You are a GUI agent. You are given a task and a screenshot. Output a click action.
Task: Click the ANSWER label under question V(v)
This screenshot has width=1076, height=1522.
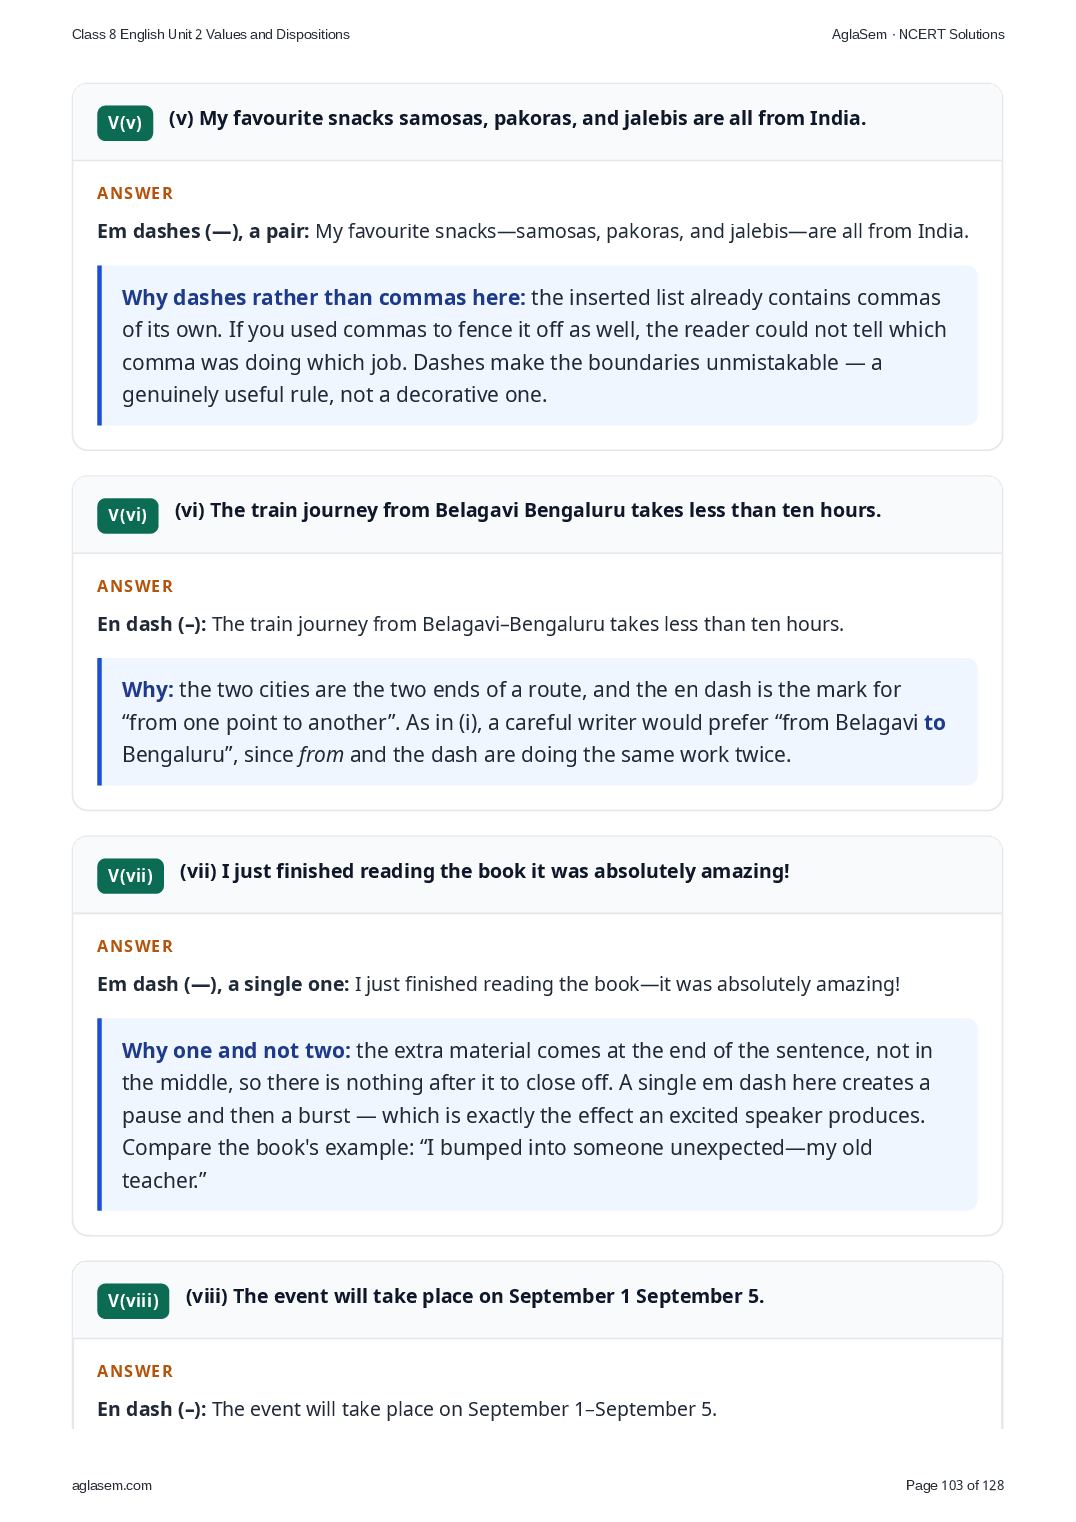[x=135, y=193]
